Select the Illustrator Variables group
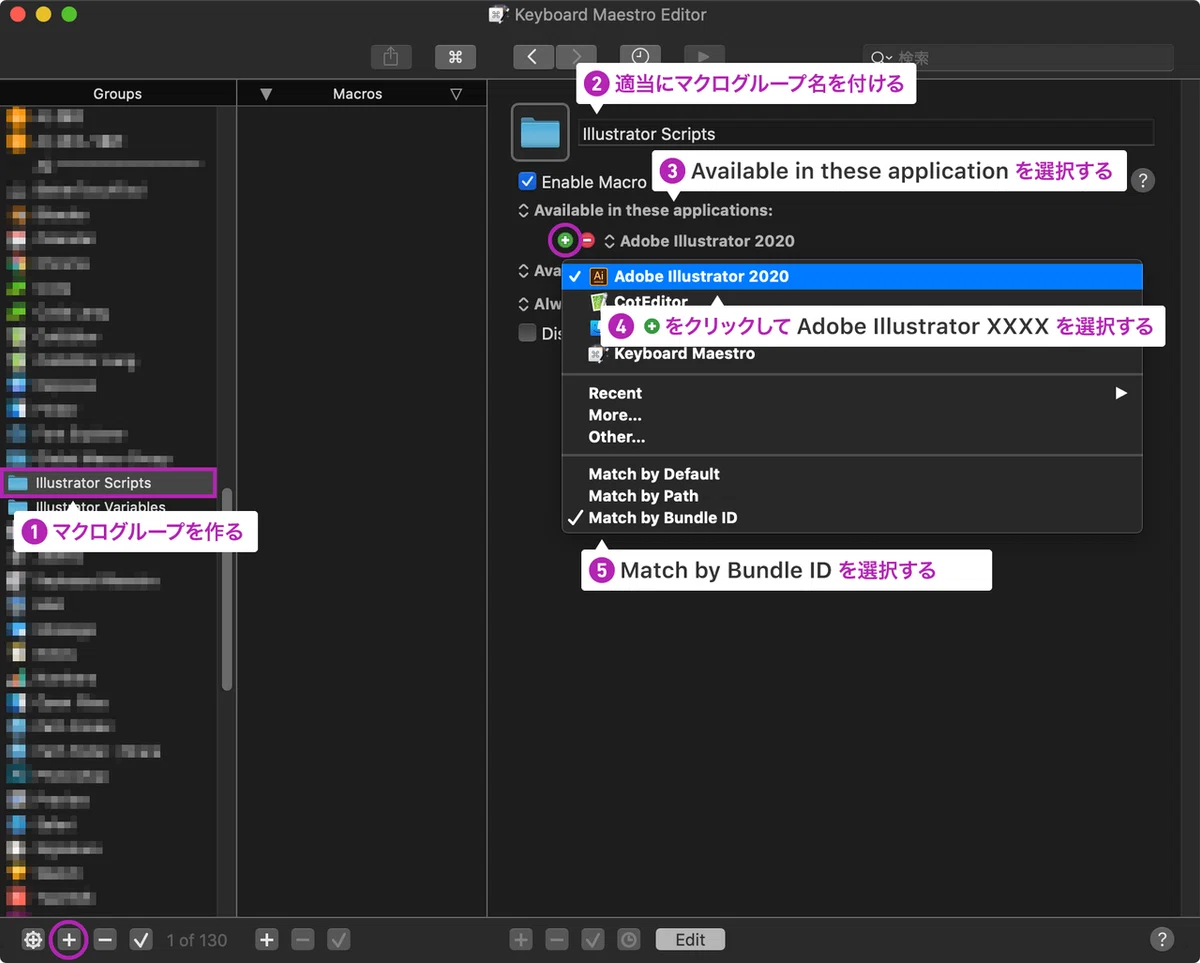1200x963 pixels. coord(110,506)
